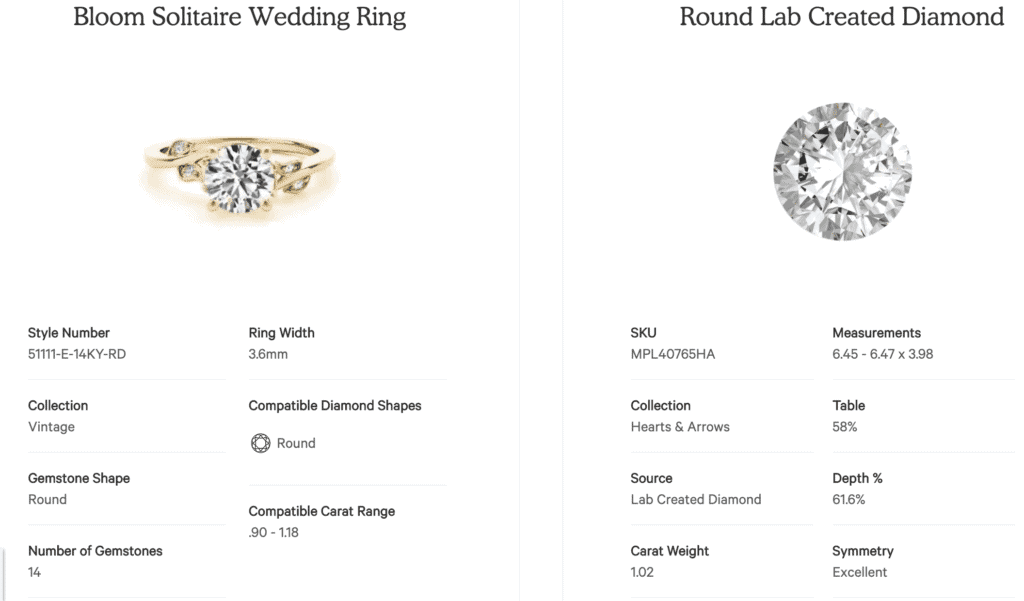The height and width of the screenshot is (601, 1024).
Task: Click the Bloom Solitaire Wedding Ring title
Action: [x=239, y=17]
